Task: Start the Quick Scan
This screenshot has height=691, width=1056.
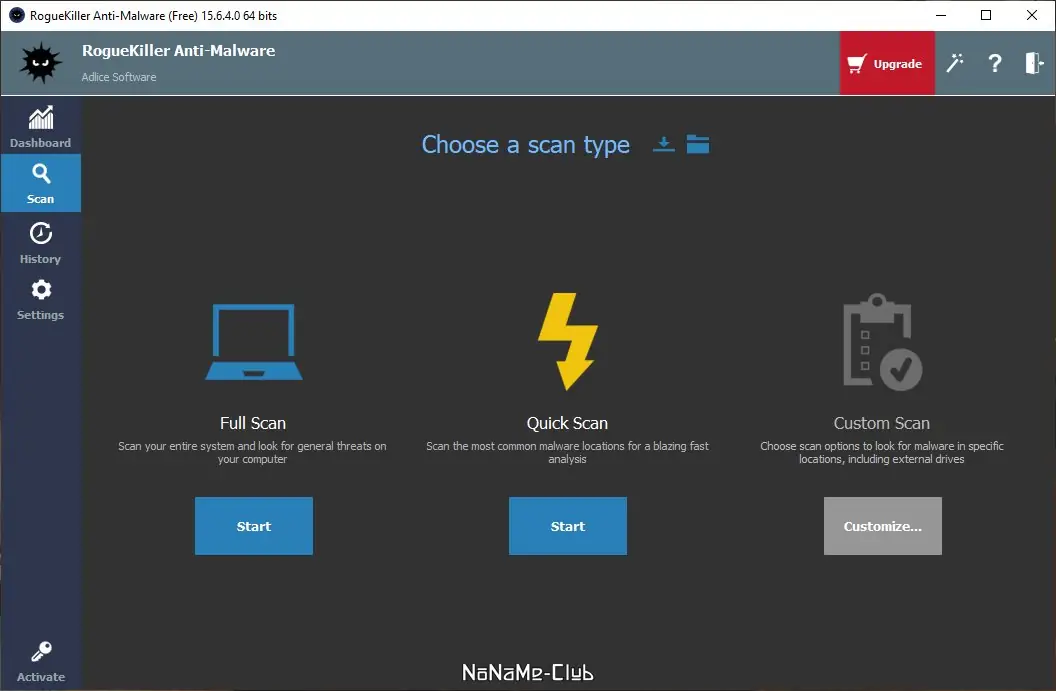Action: [x=568, y=526]
